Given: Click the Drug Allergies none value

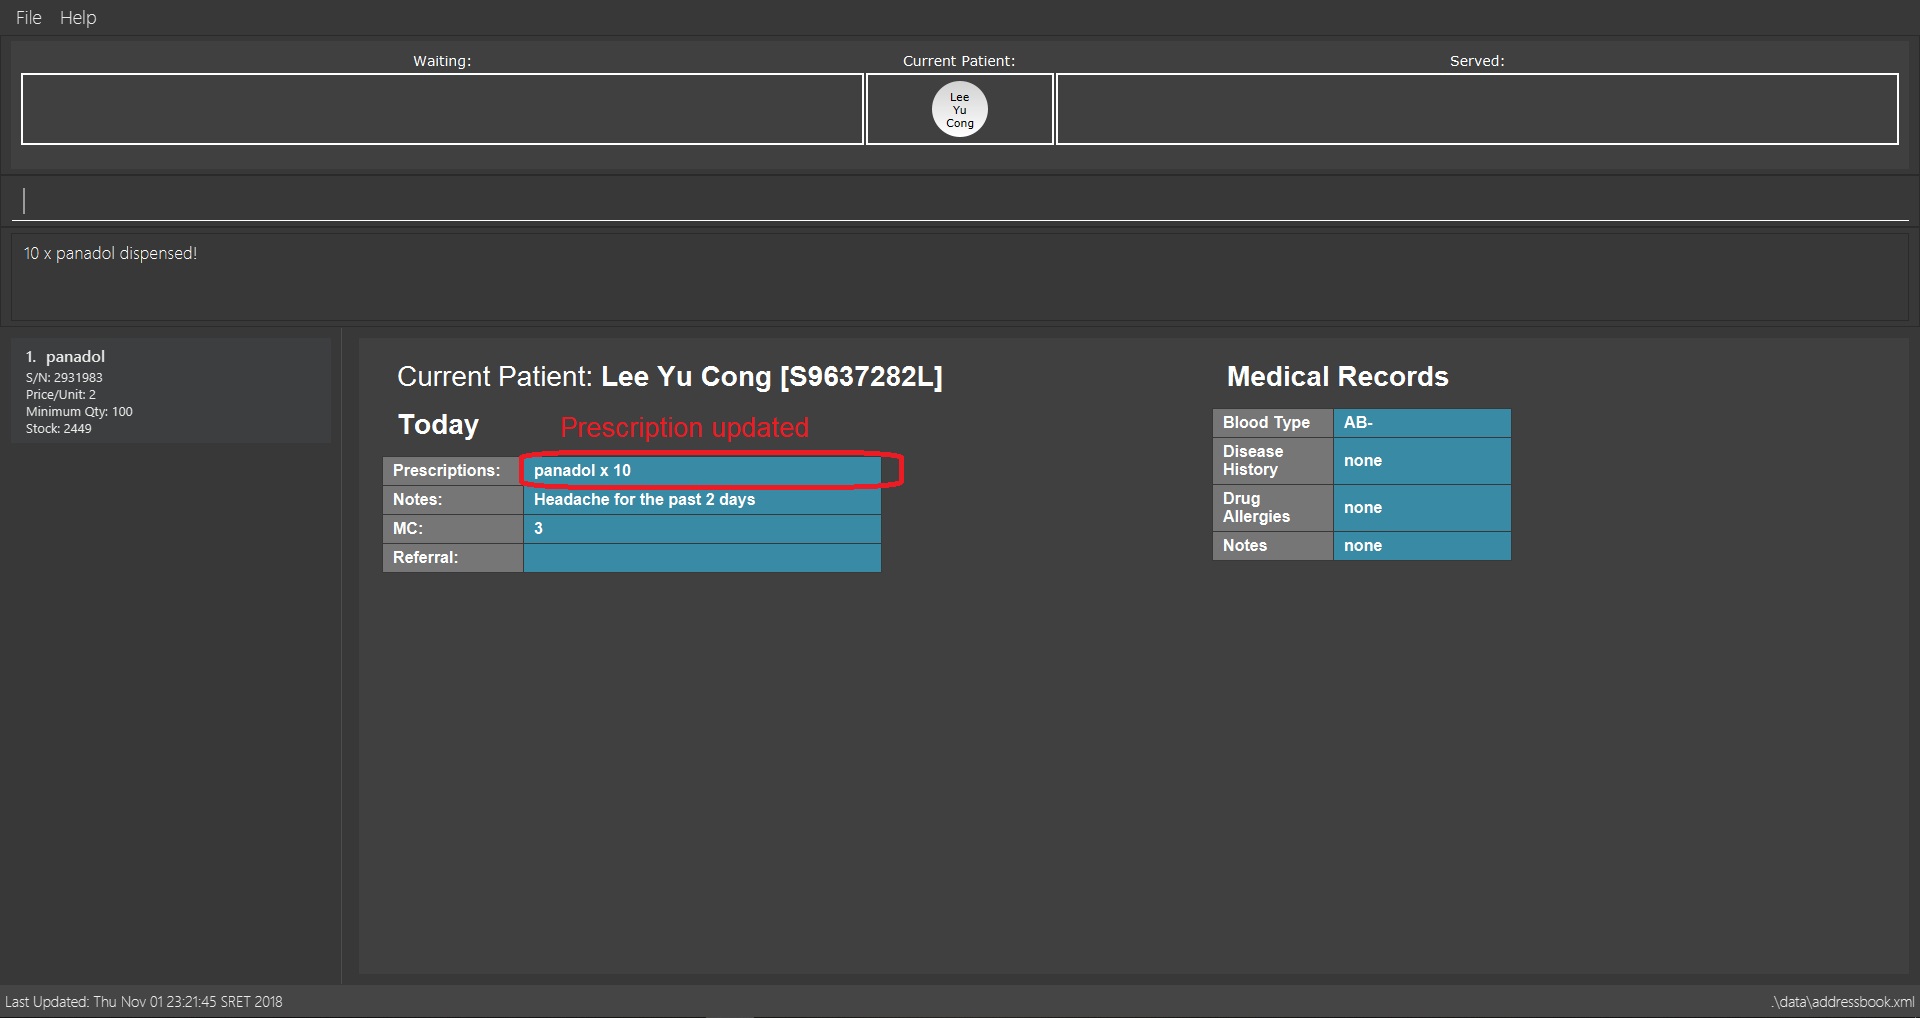Looking at the screenshot, I should click(x=1422, y=508).
